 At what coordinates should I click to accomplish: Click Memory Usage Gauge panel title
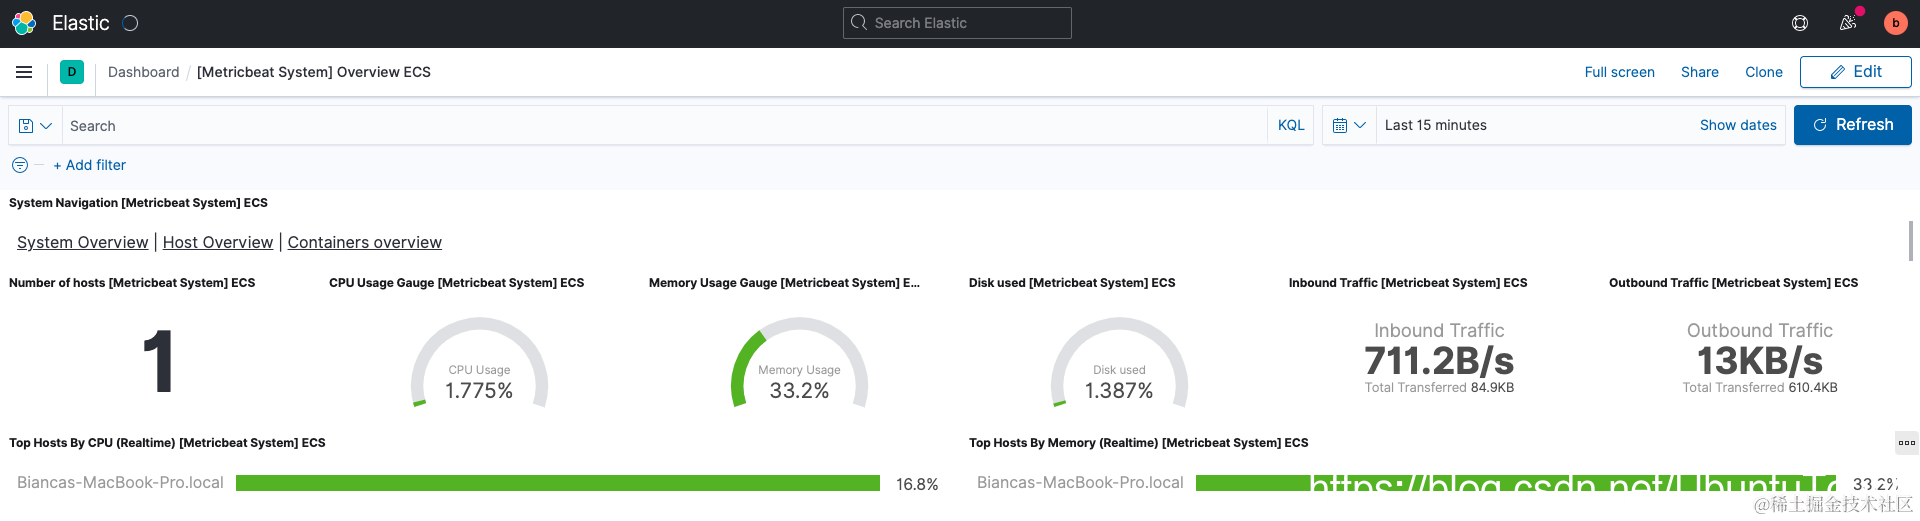(x=784, y=283)
